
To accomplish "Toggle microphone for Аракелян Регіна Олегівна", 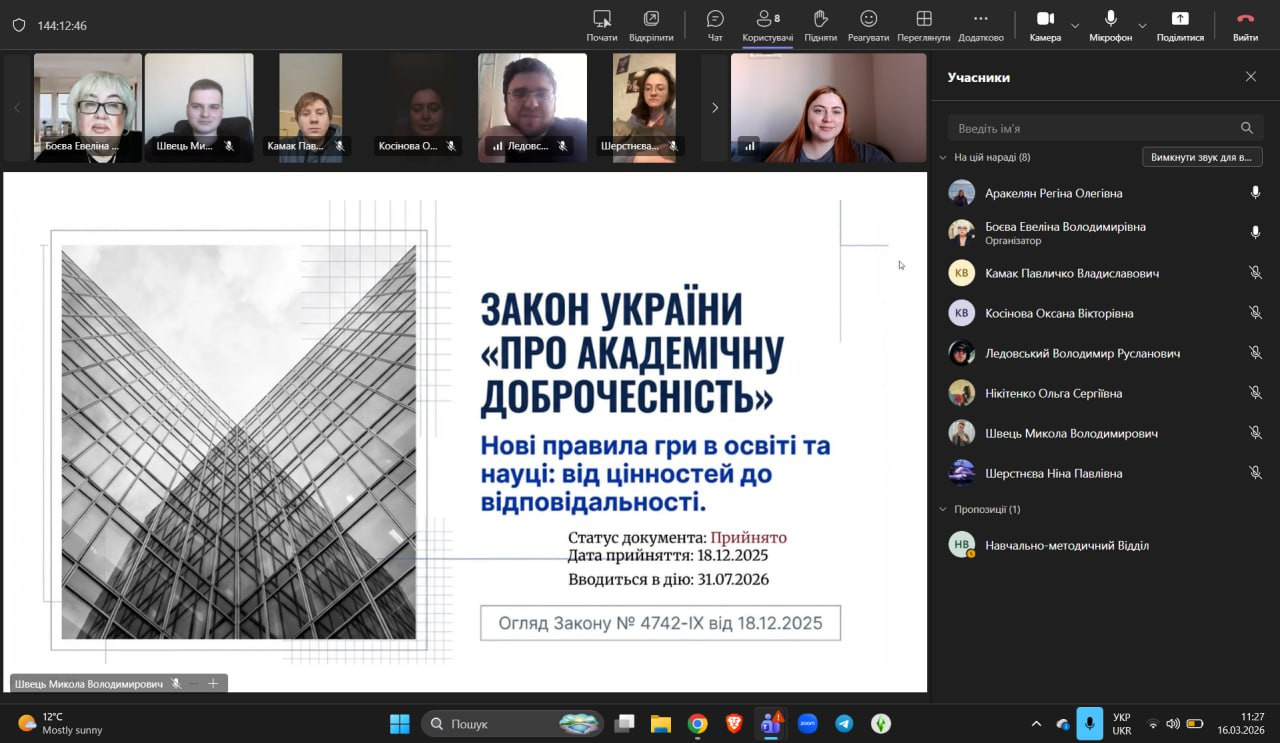I will click(1255, 193).
